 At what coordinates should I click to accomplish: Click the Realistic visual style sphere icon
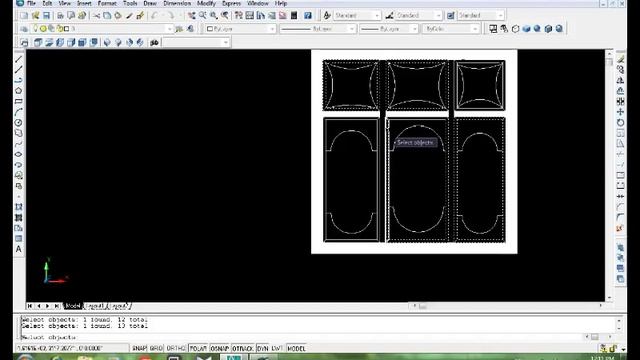point(537,29)
